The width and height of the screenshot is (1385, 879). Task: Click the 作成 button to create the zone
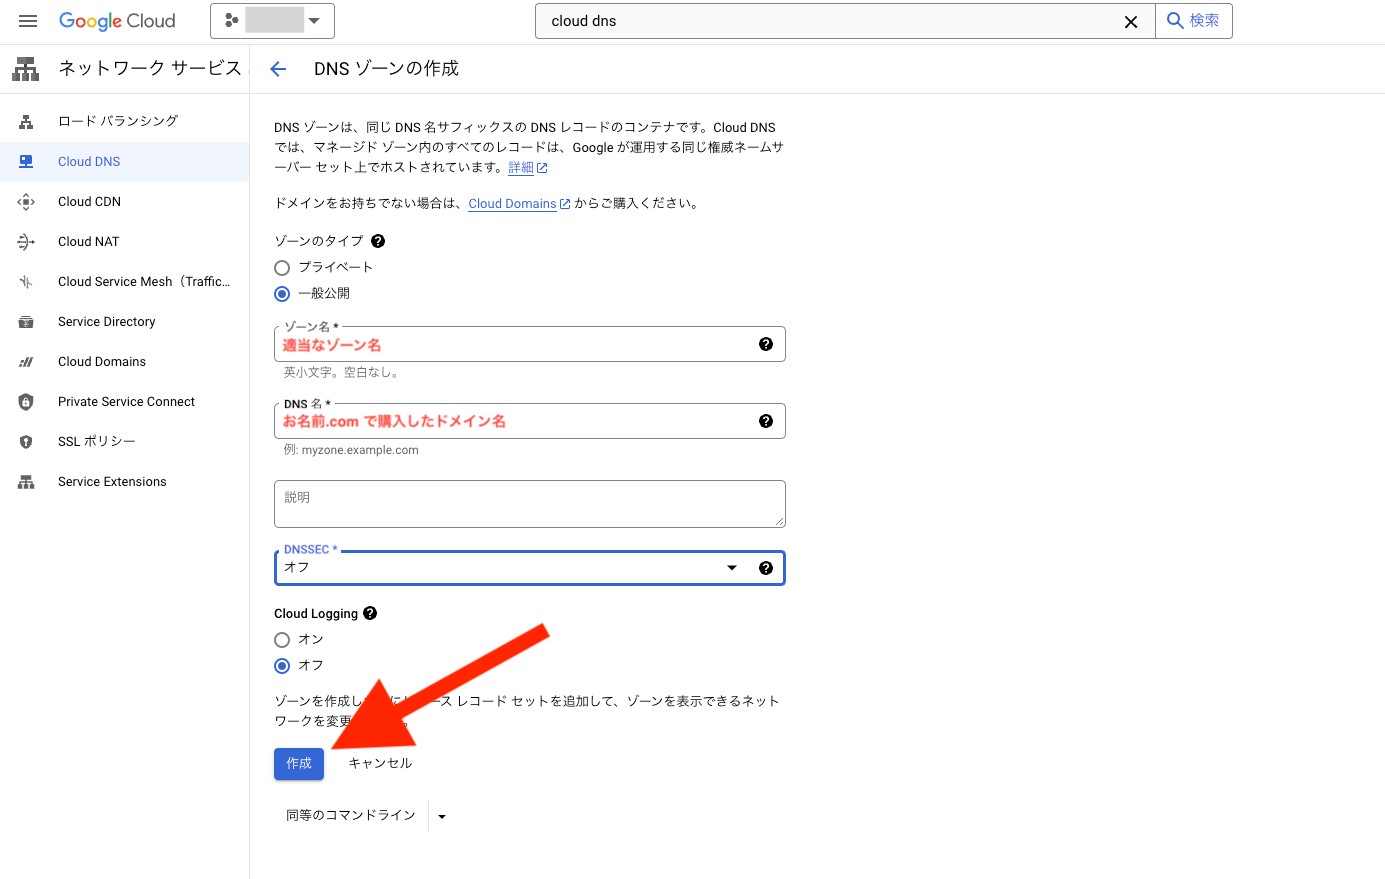tap(298, 763)
